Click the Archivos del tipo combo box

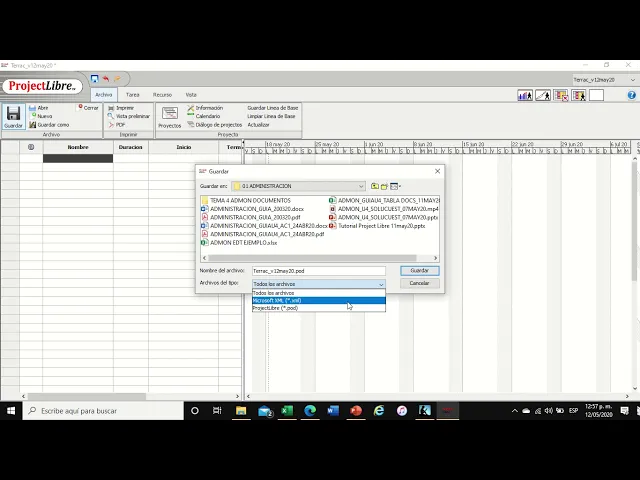click(319, 284)
